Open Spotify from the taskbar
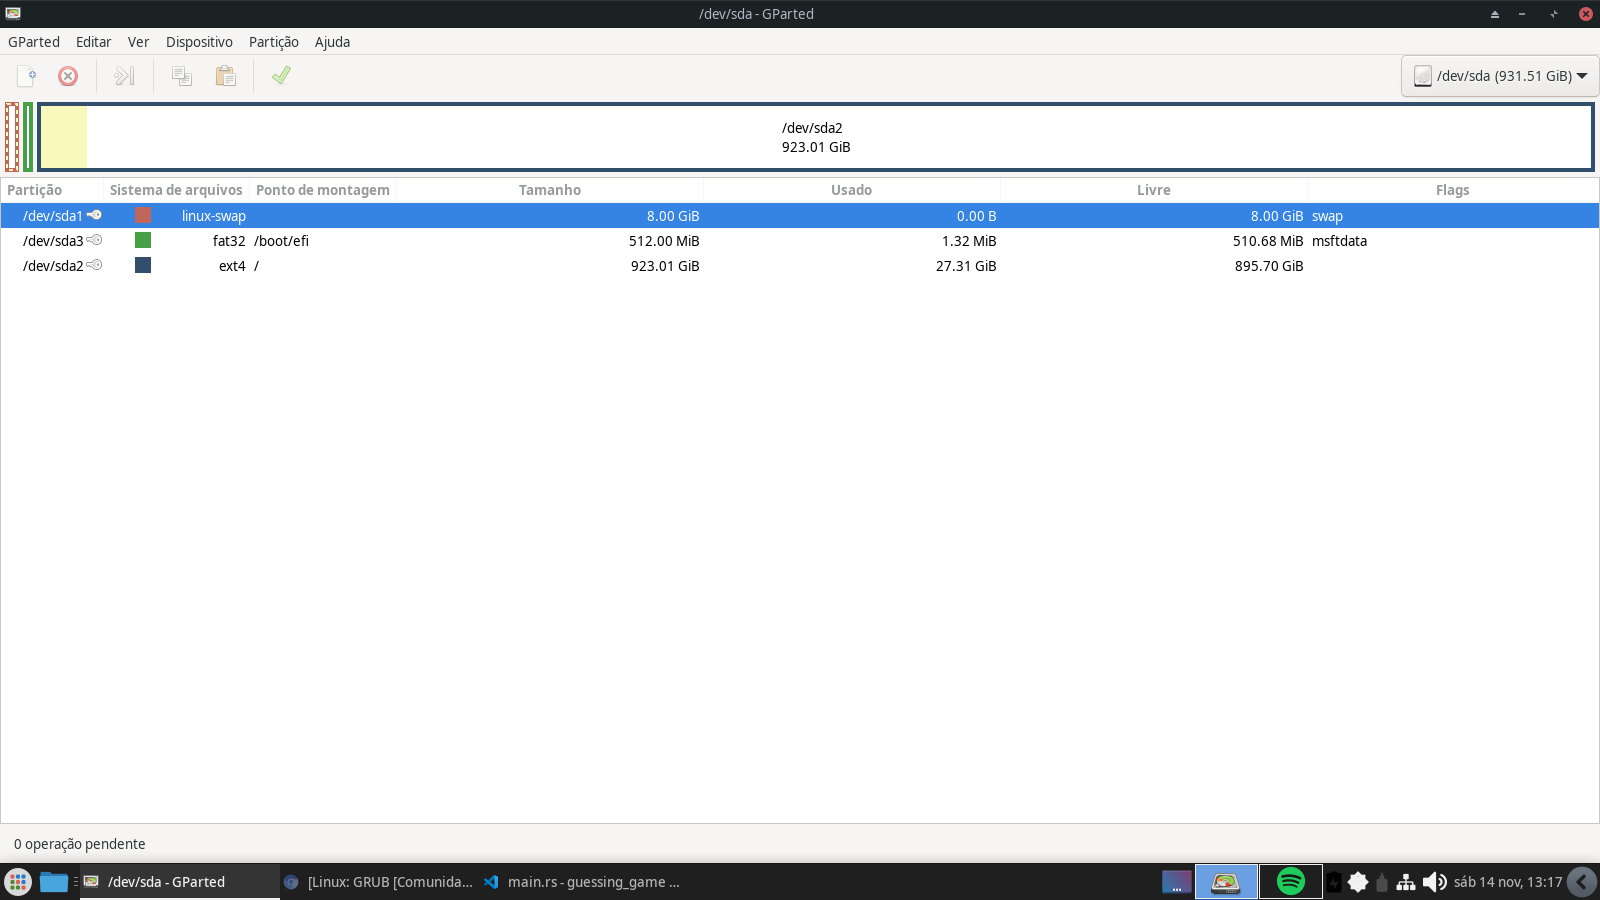The width and height of the screenshot is (1600, 900). [x=1291, y=882]
